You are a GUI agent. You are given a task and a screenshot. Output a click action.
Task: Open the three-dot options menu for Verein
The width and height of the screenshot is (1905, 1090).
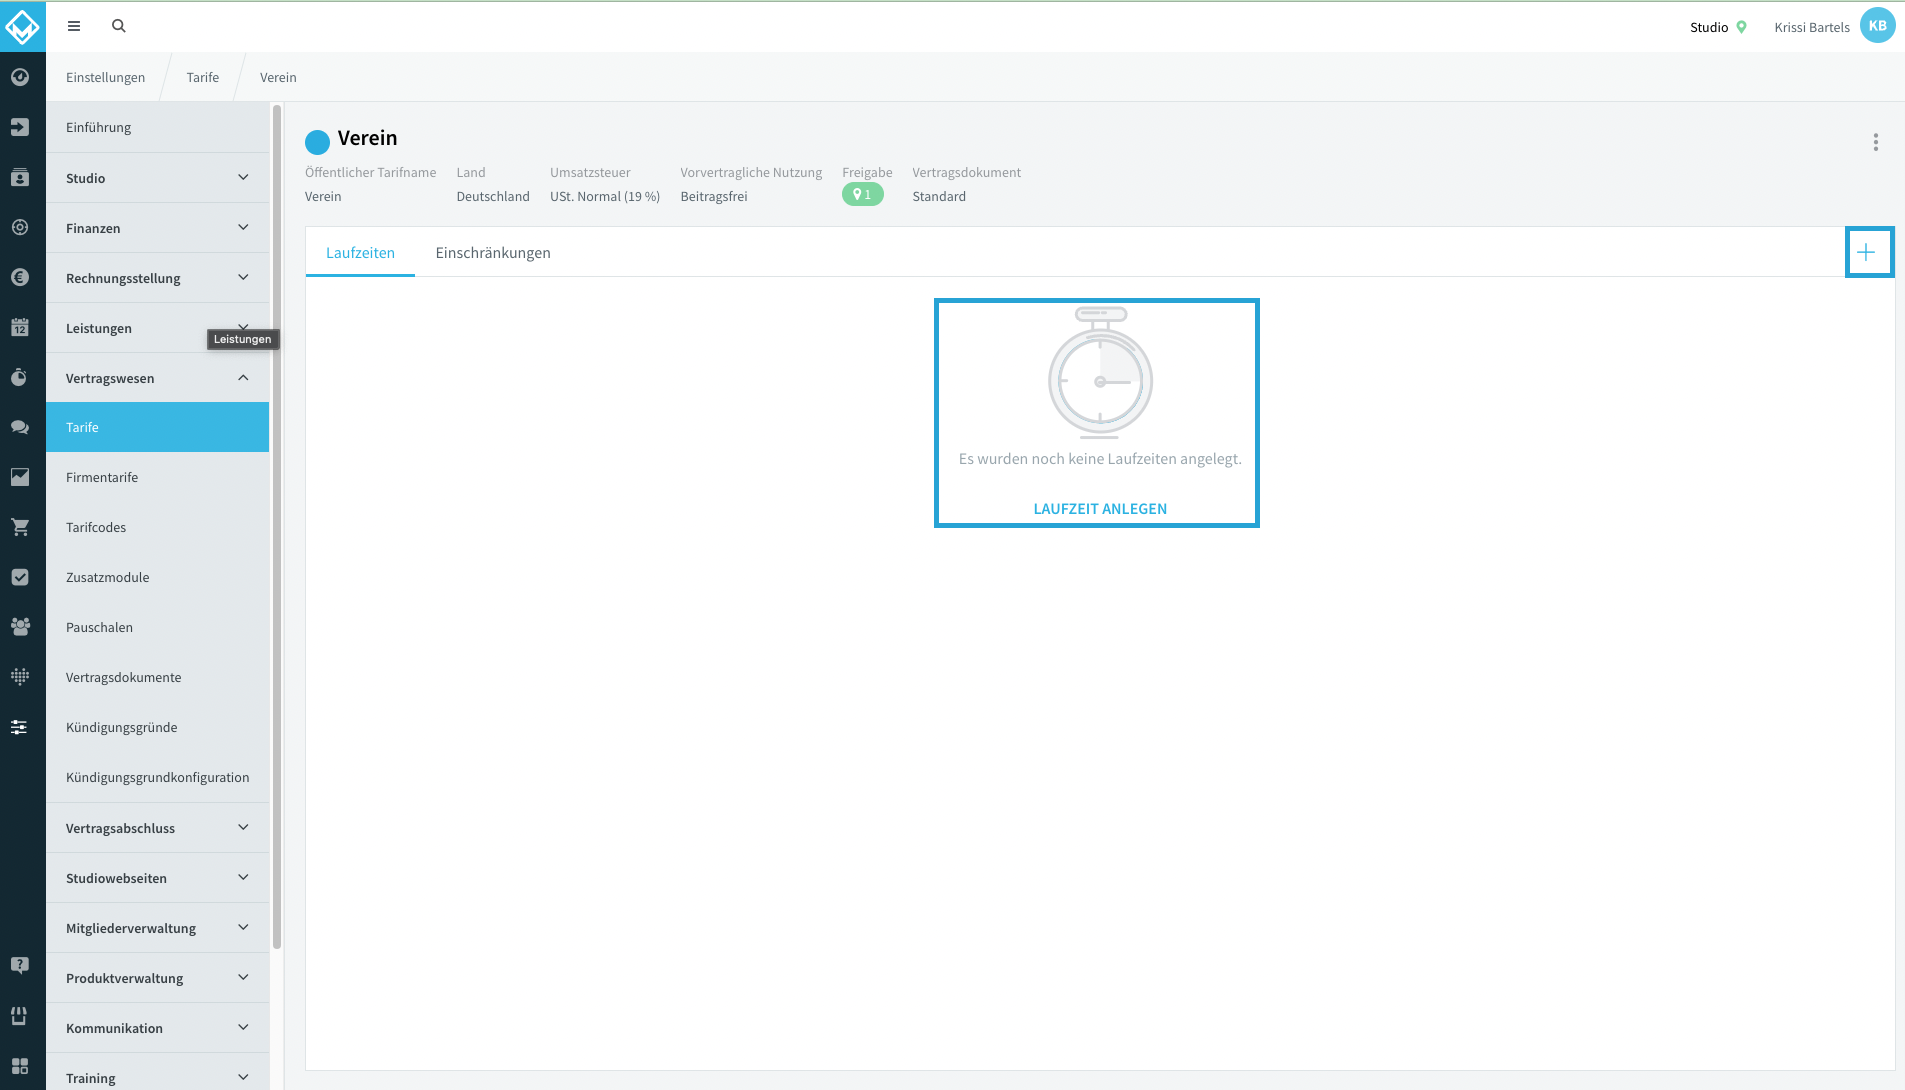[x=1876, y=142]
